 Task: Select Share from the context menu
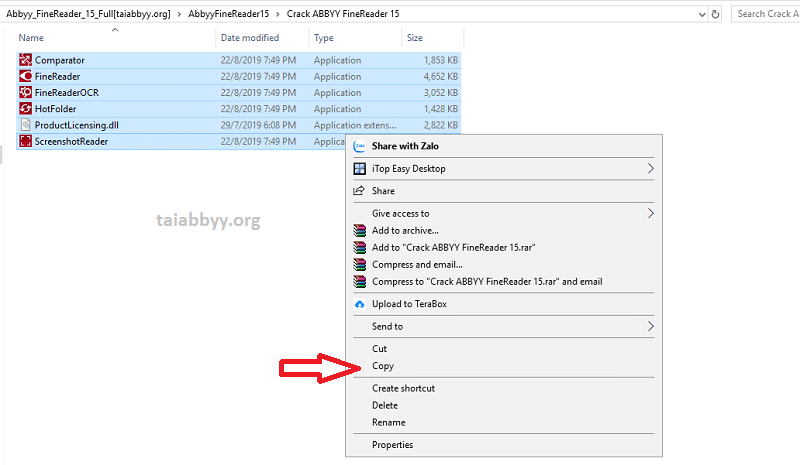(x=383, y=191)
